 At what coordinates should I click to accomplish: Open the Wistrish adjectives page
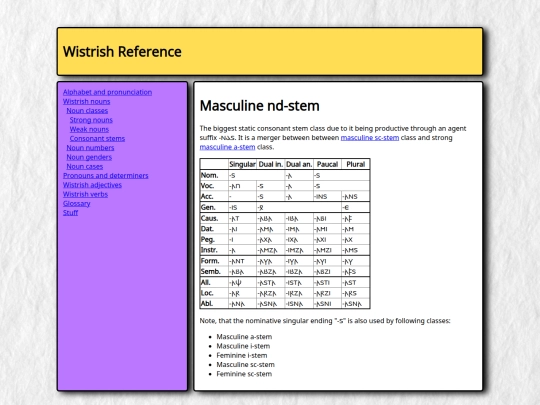point(92,185)
